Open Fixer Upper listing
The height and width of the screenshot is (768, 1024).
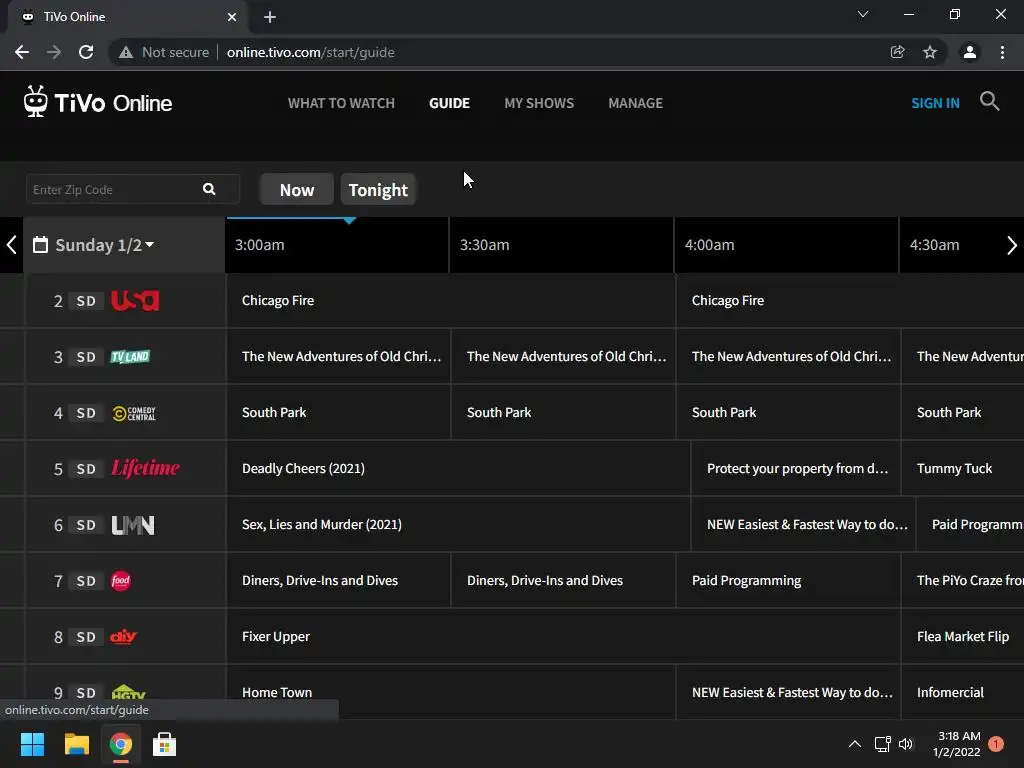(563, 636)
